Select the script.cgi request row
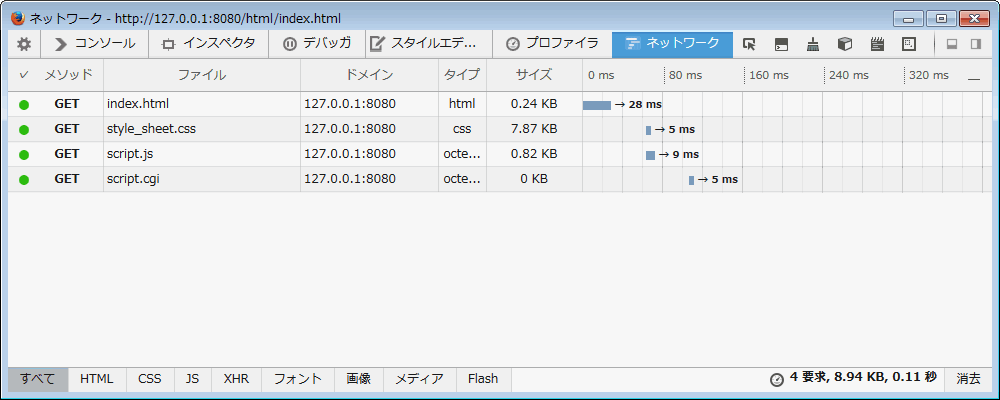Image resolution: width=1000 pixels, height=400 pixels. coord(200,179)
